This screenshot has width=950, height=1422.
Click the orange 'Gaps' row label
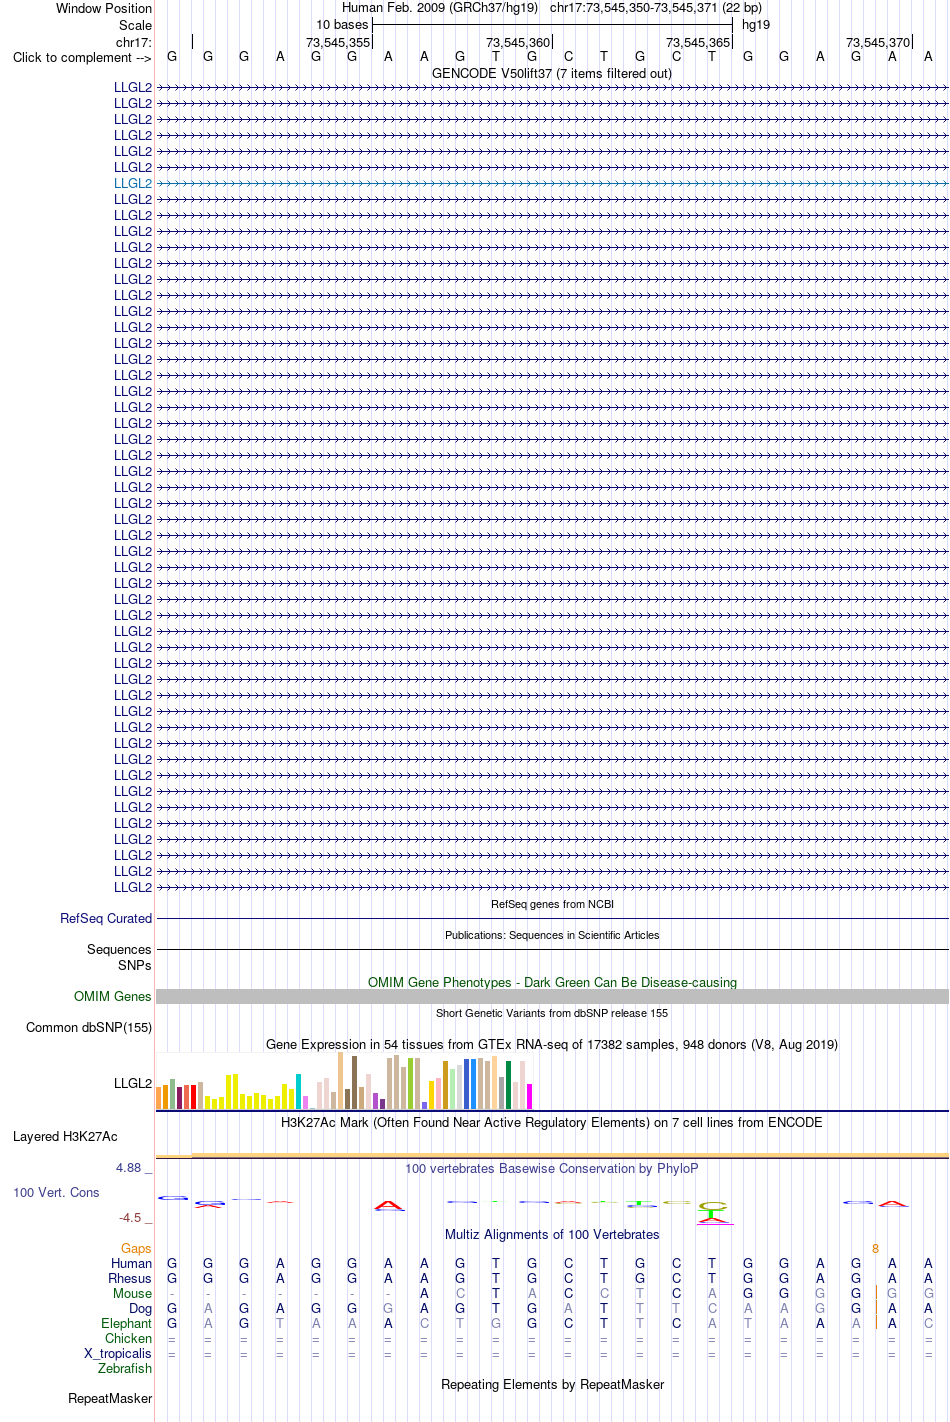(136, 1248)
